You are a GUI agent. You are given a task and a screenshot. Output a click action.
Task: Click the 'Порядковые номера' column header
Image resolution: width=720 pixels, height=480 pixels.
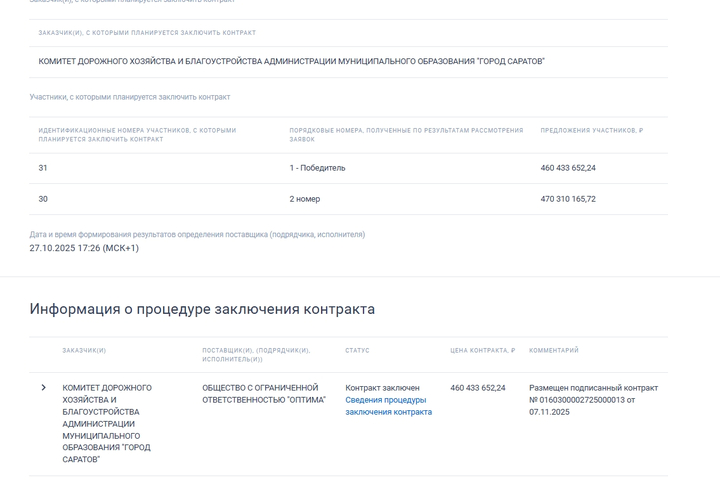coord(406,135)
